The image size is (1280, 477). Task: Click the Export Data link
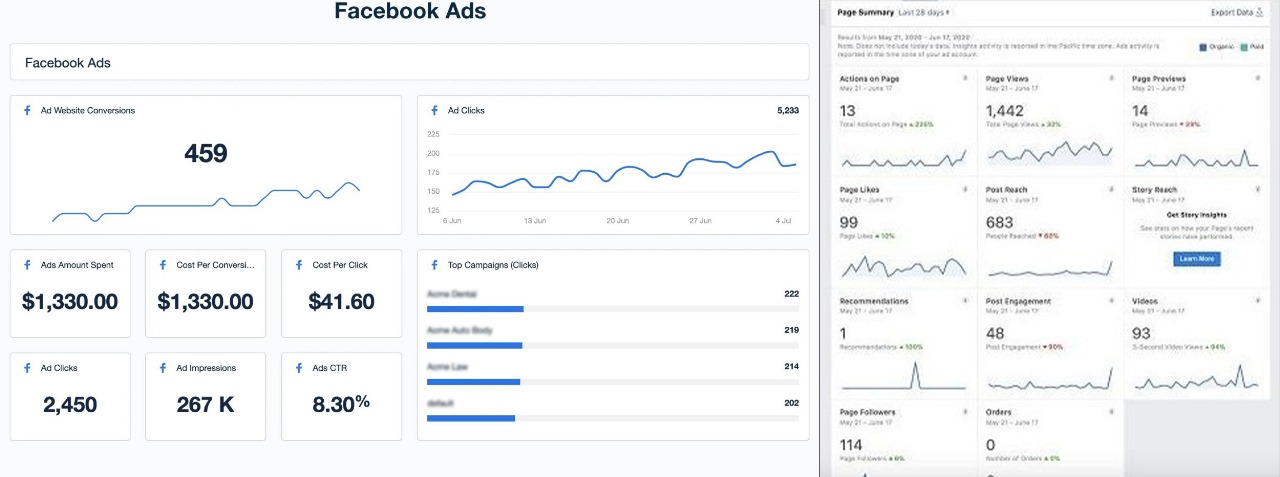pos(1231,13)
